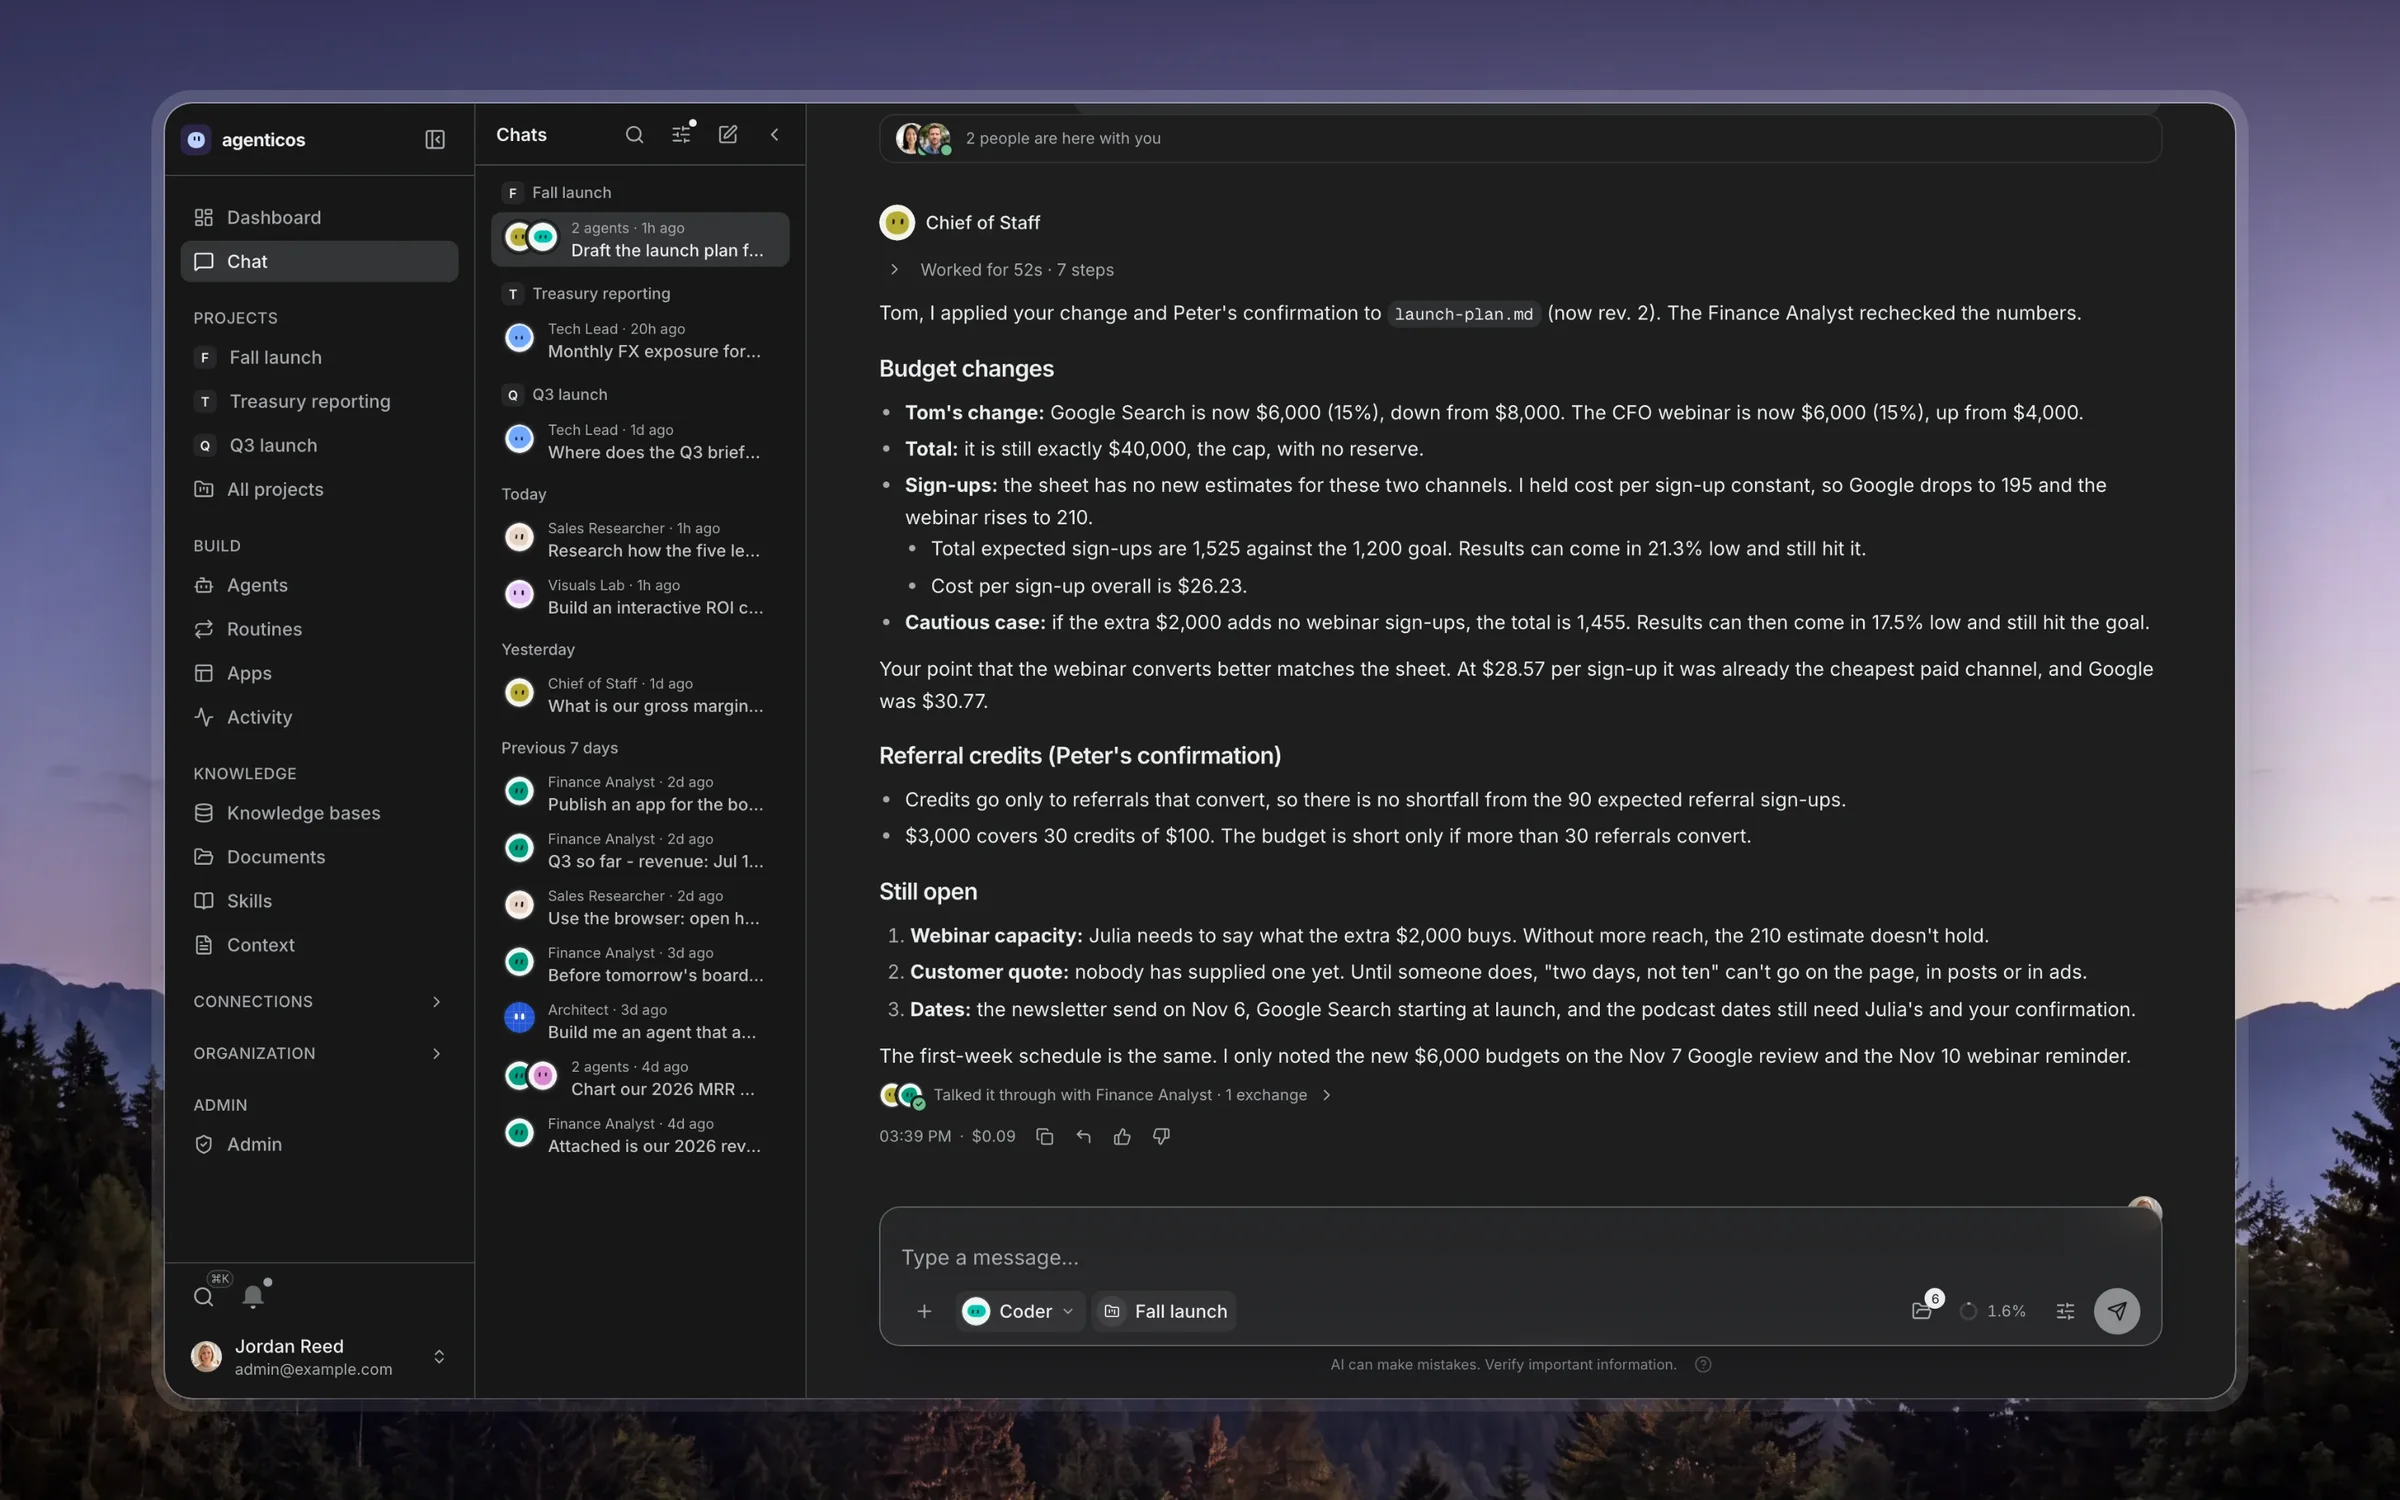
Task: Open the help icon beside AI disclaimer
Action: 1703,1365
